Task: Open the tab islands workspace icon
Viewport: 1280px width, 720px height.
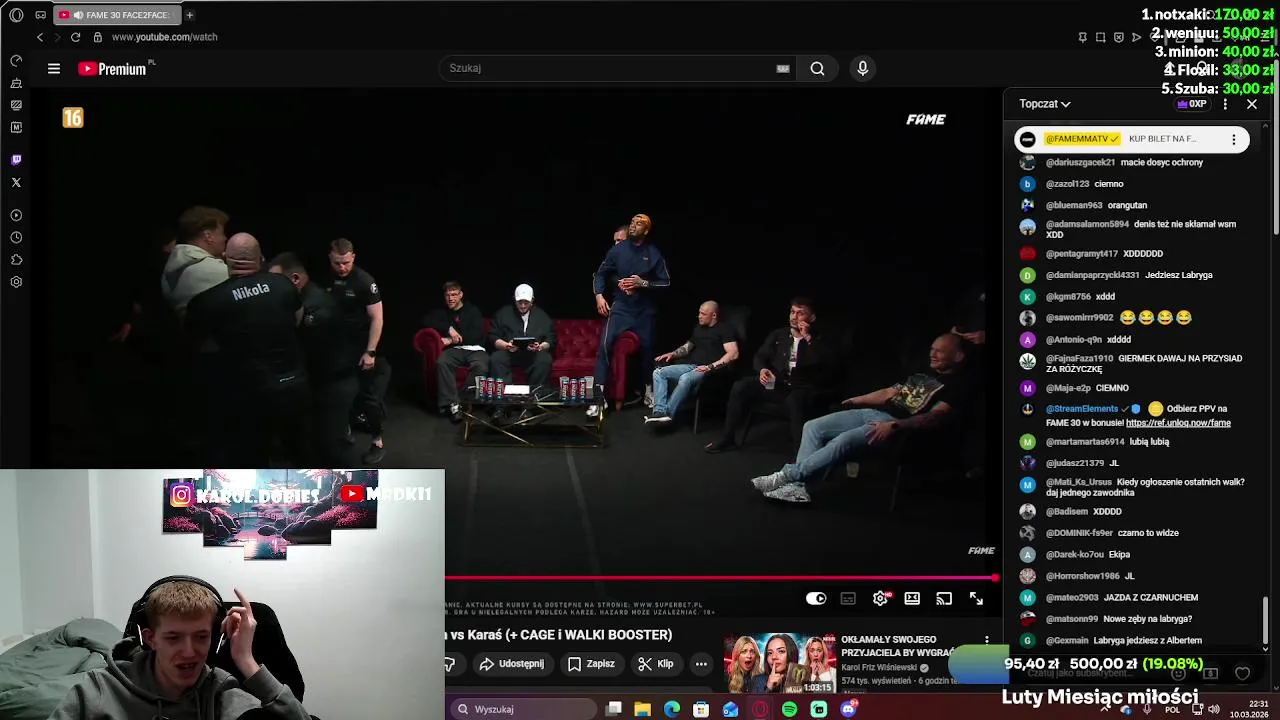Action: pos(40,15)
